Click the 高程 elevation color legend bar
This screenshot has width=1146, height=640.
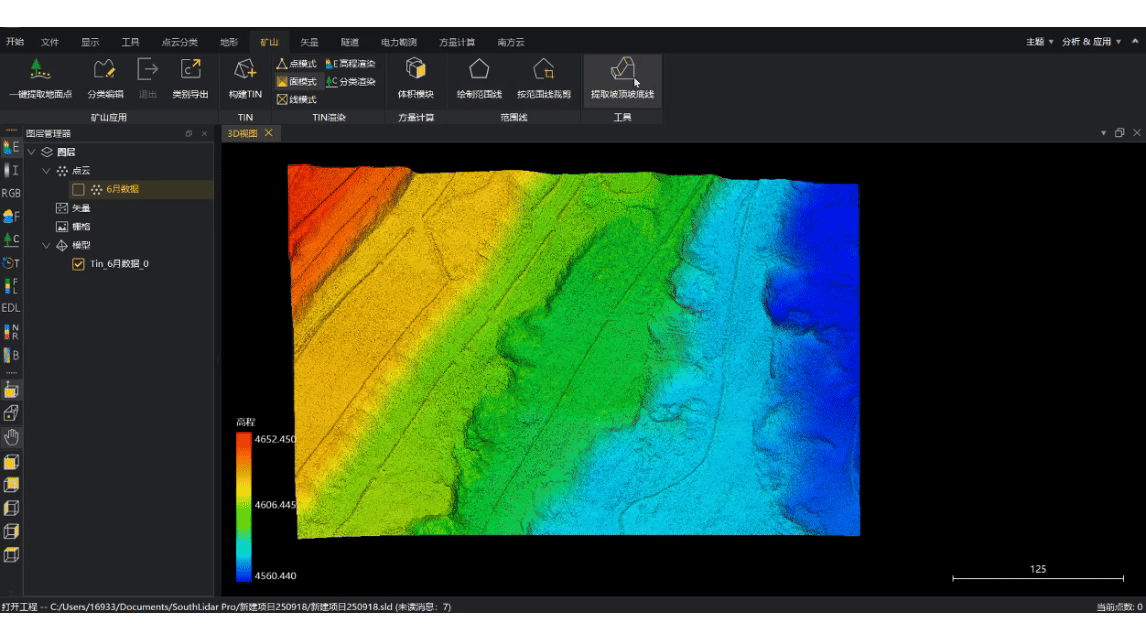244,507
